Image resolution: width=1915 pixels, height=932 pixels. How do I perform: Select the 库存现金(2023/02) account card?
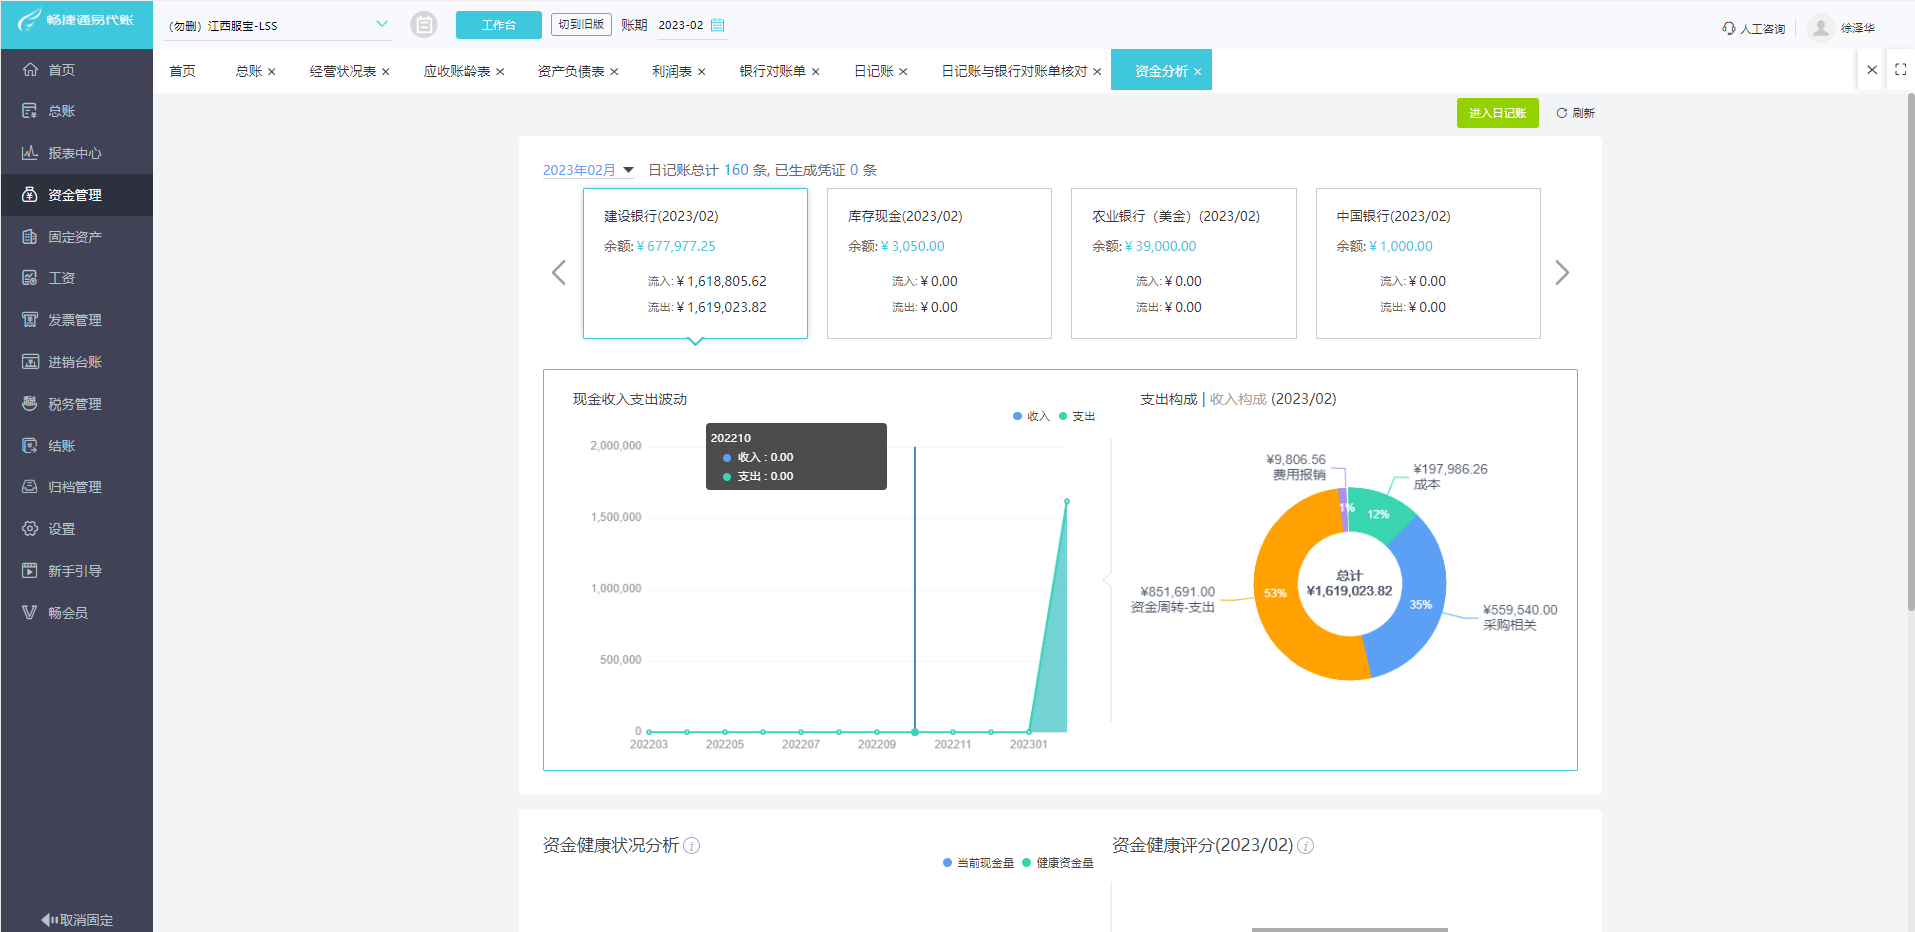[x=938, y=263]
